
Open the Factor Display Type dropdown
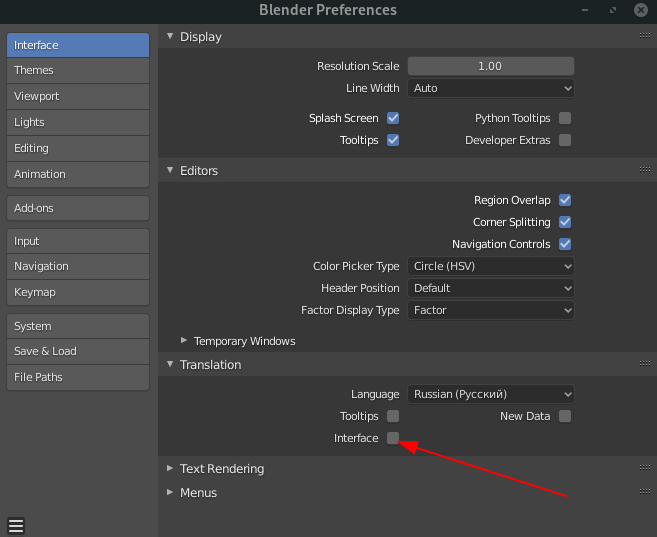coord(491,310)
